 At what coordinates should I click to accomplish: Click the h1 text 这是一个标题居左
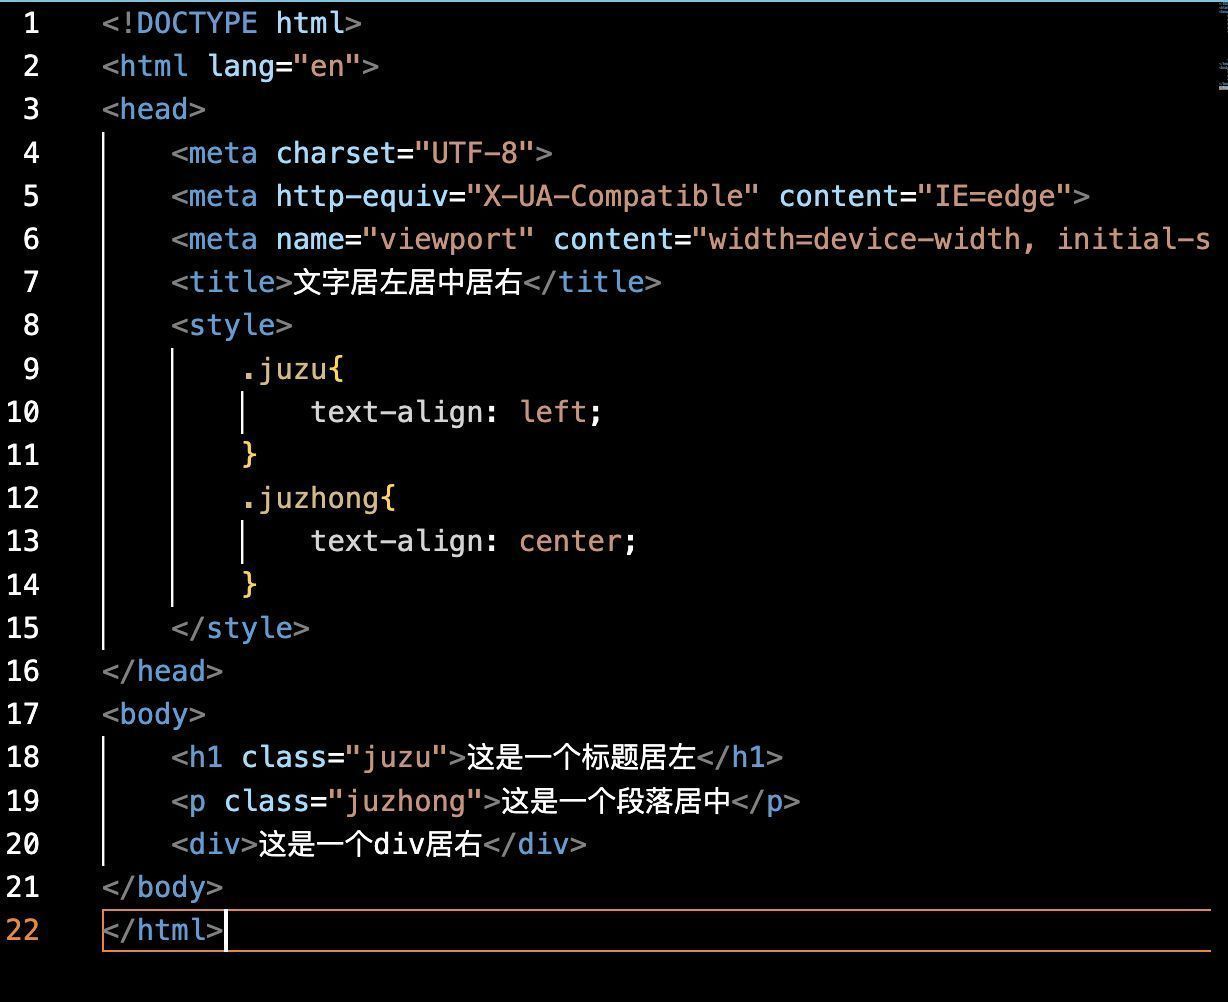point(581,757)
